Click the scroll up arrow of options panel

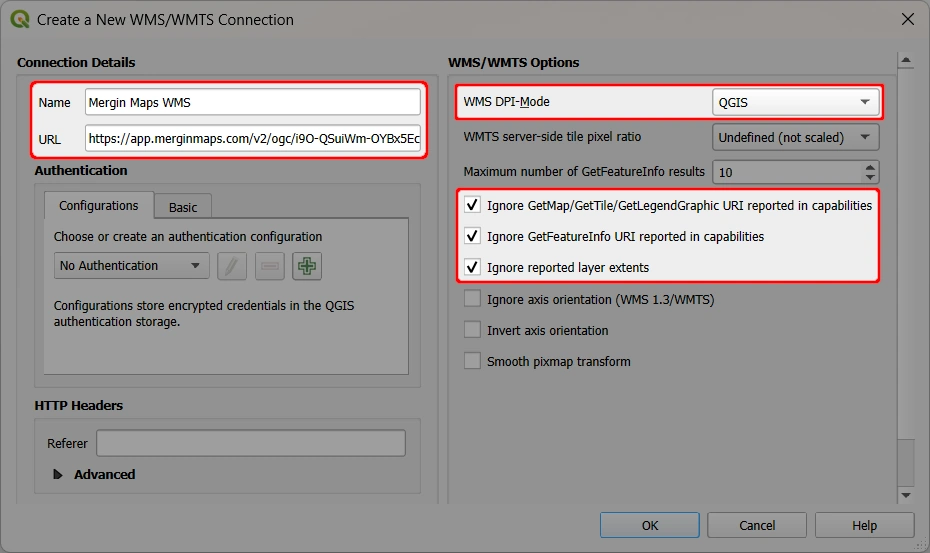pyautogui.click(x=906, y=60)
